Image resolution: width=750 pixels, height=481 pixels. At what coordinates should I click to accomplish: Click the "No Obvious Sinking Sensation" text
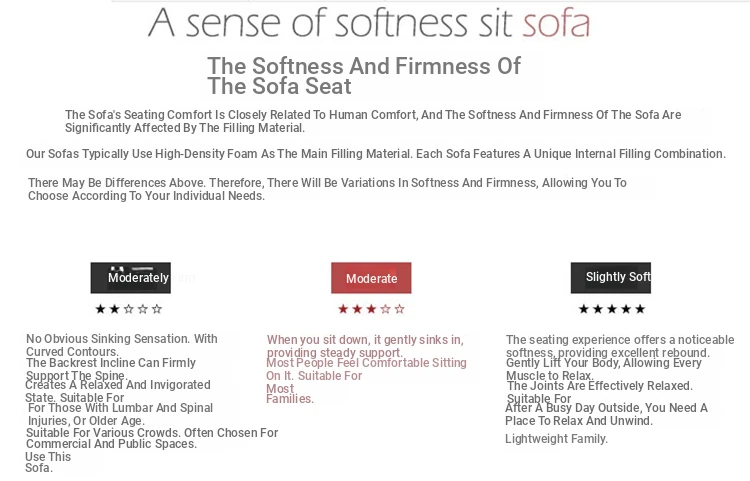click(x=121, y=339)
